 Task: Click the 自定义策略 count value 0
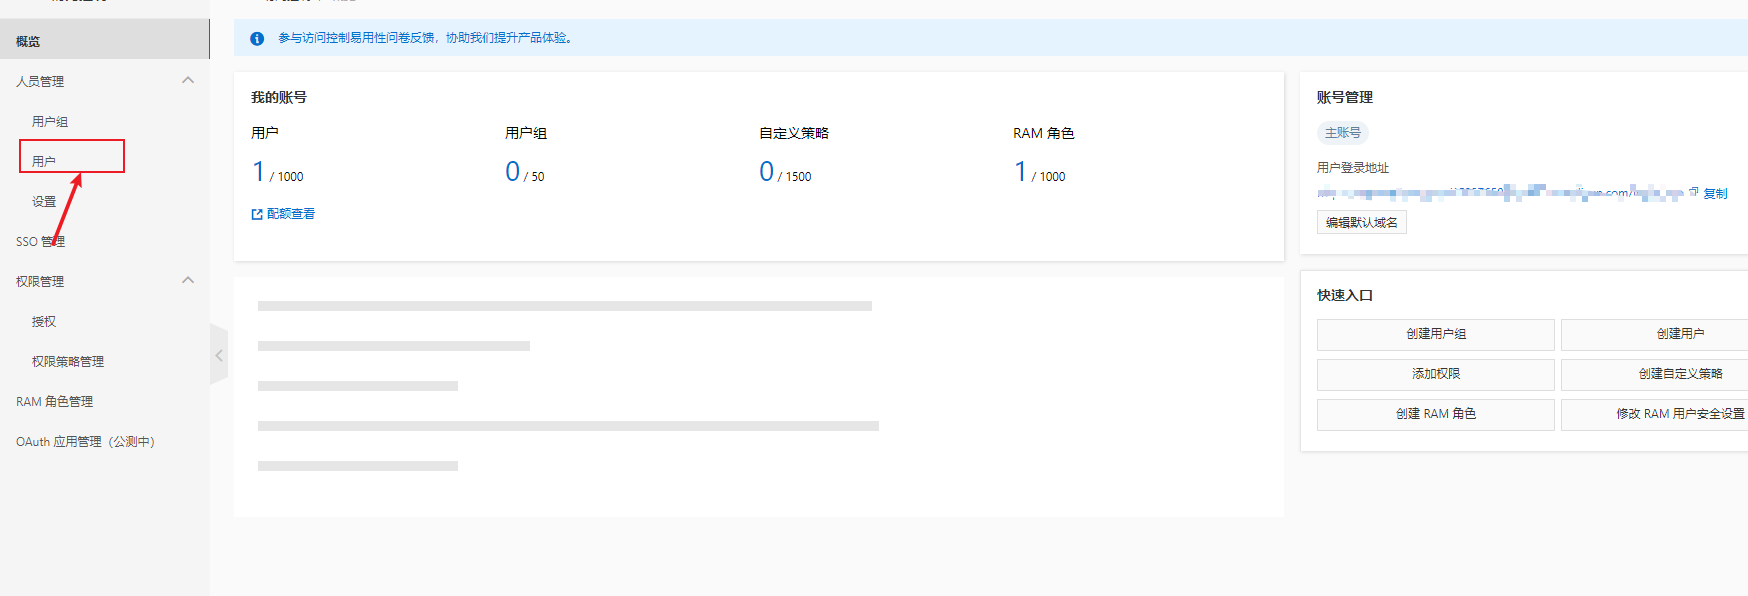(767, 172)
